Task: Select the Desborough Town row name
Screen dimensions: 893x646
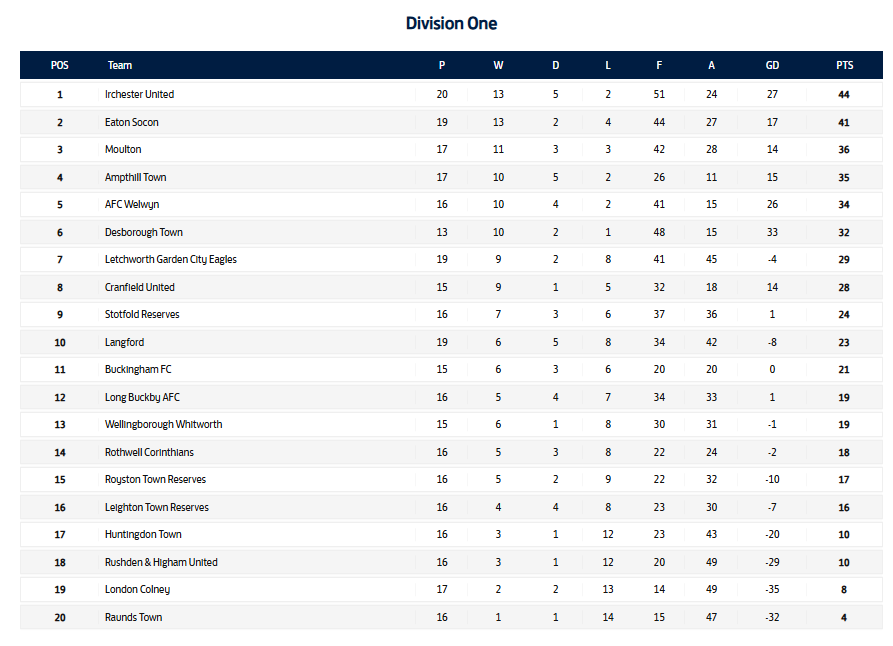Action: (x=143, y=232)
